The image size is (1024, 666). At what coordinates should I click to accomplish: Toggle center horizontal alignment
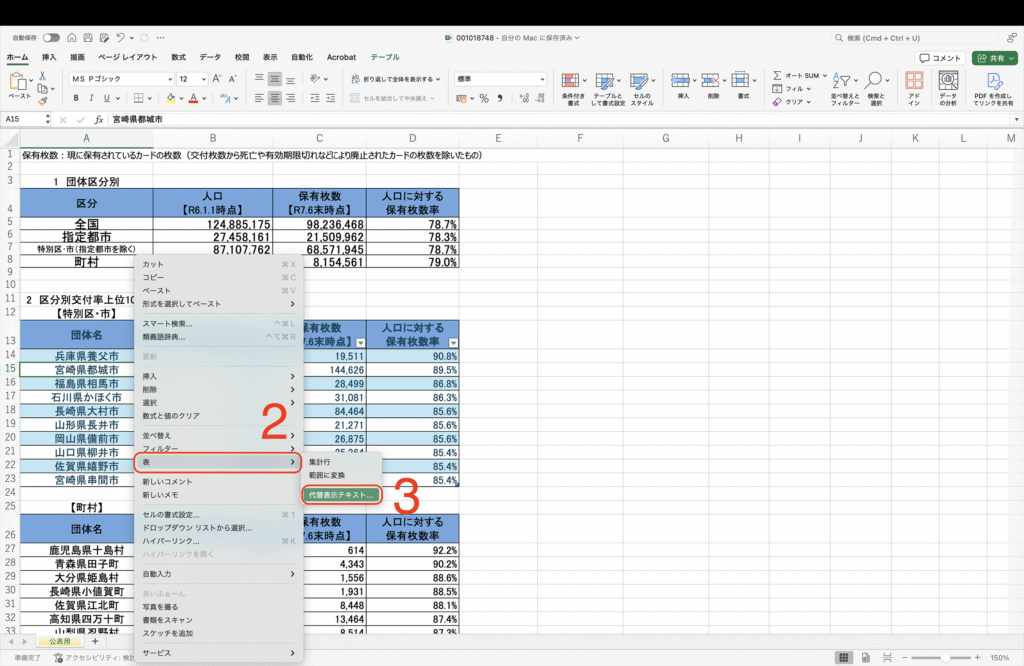[275, 98]
